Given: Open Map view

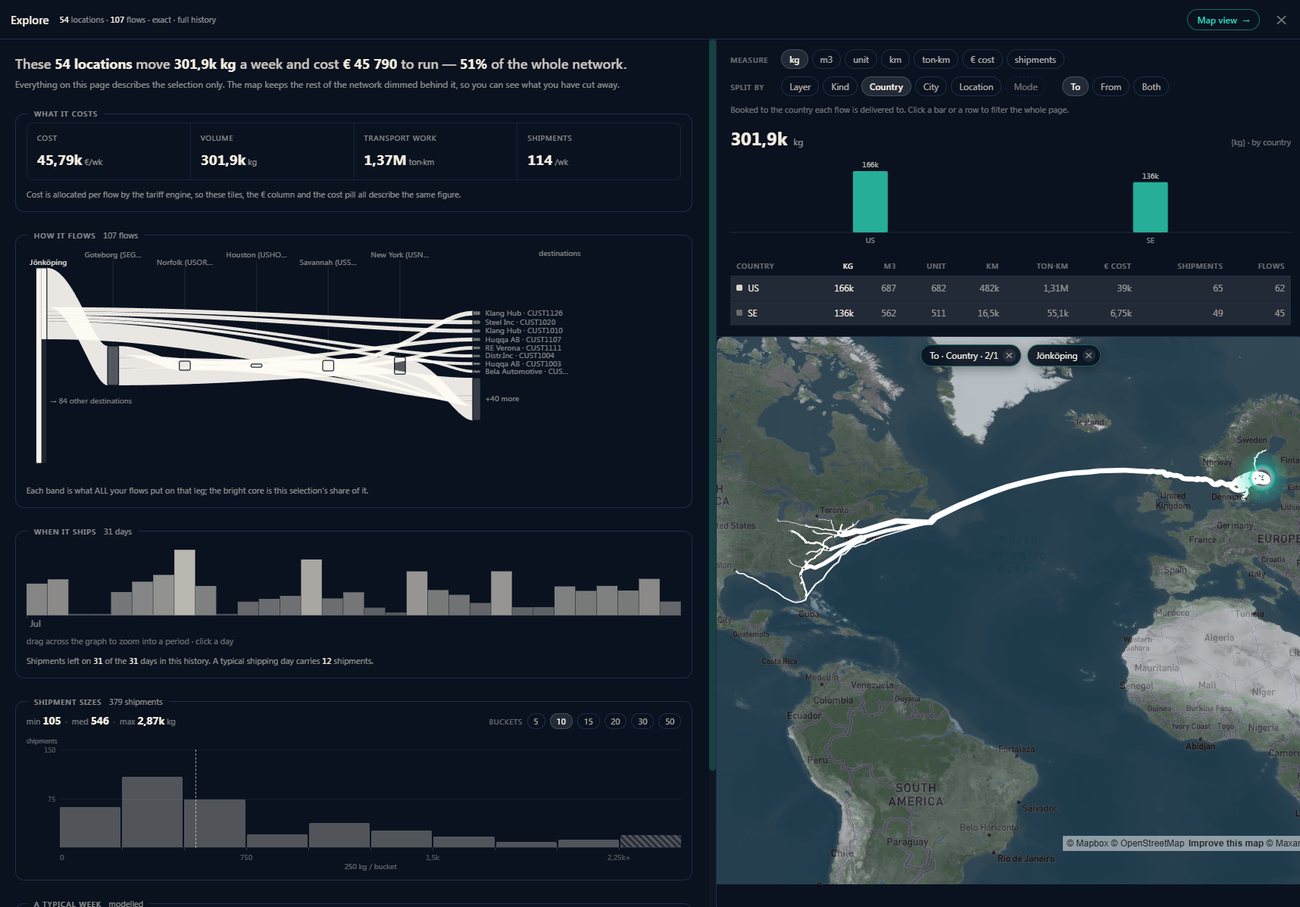Looking at the screenshot, I should pos(1223,20).
